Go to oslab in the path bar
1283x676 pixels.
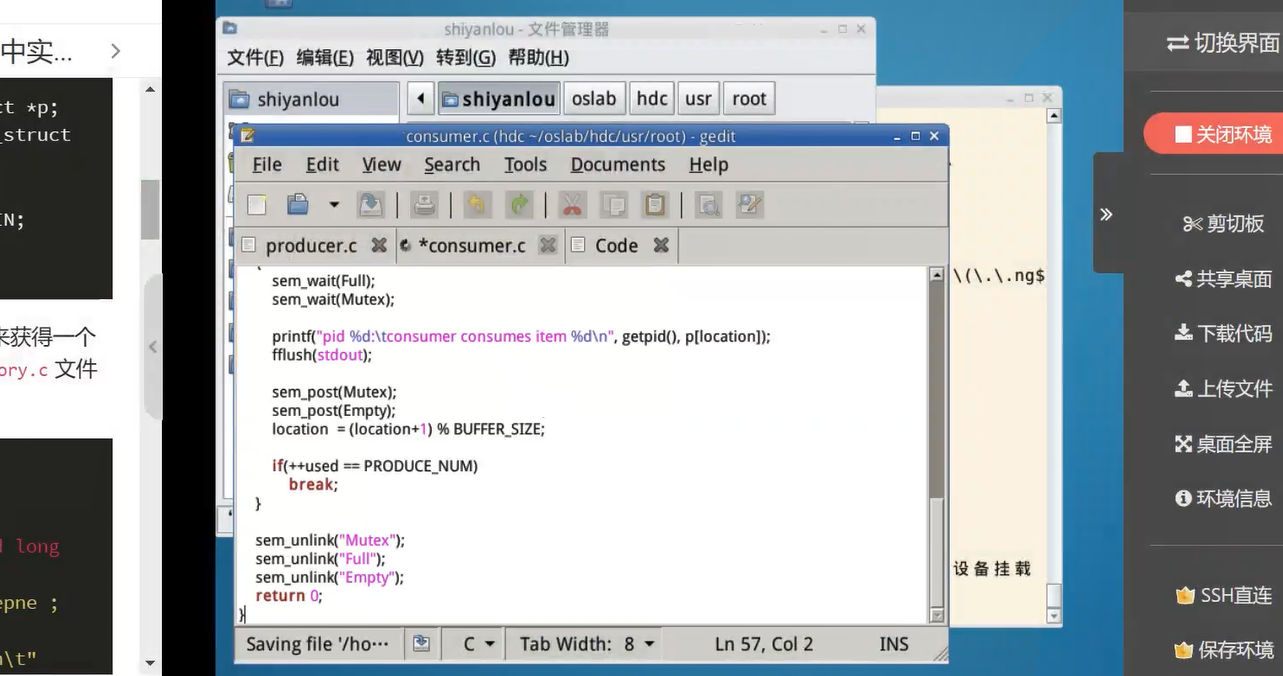click(594, 99)
